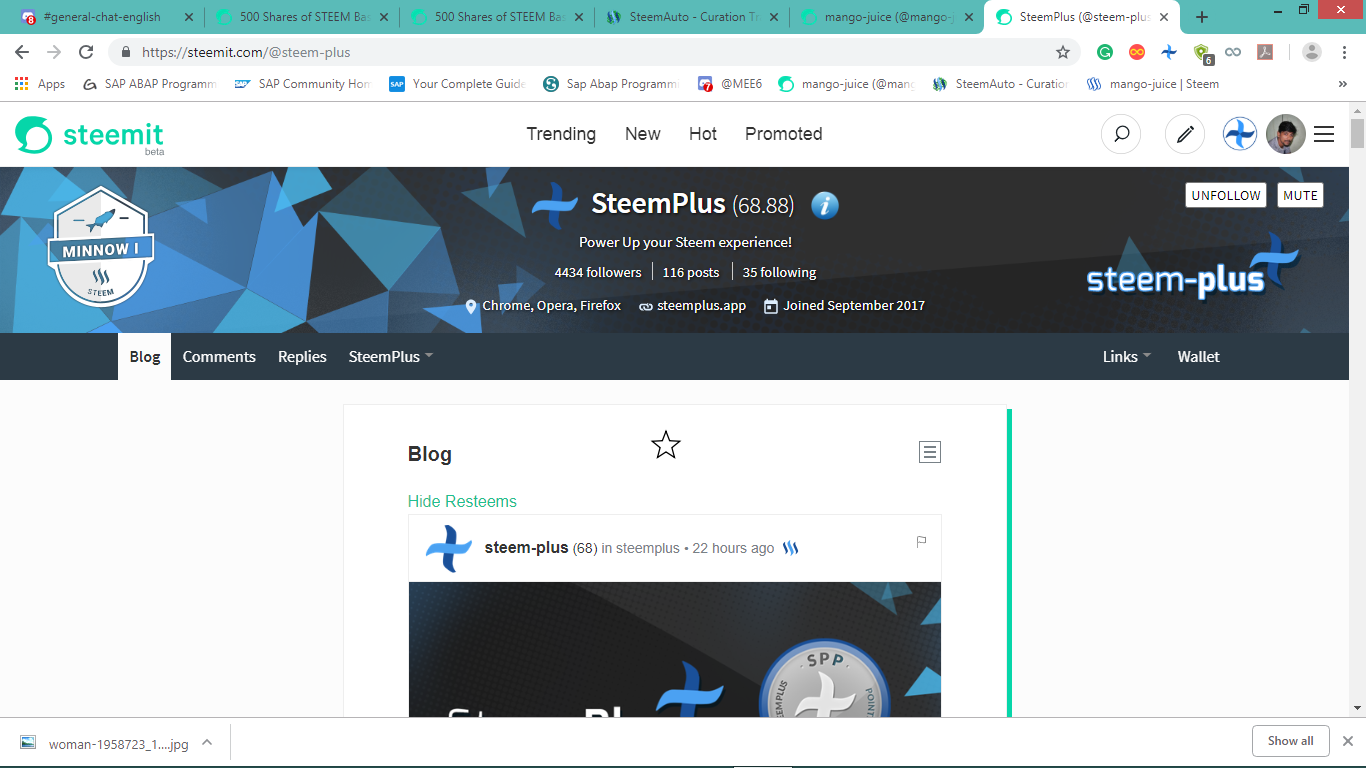Click the Steemit logo

tap(90, 135)
